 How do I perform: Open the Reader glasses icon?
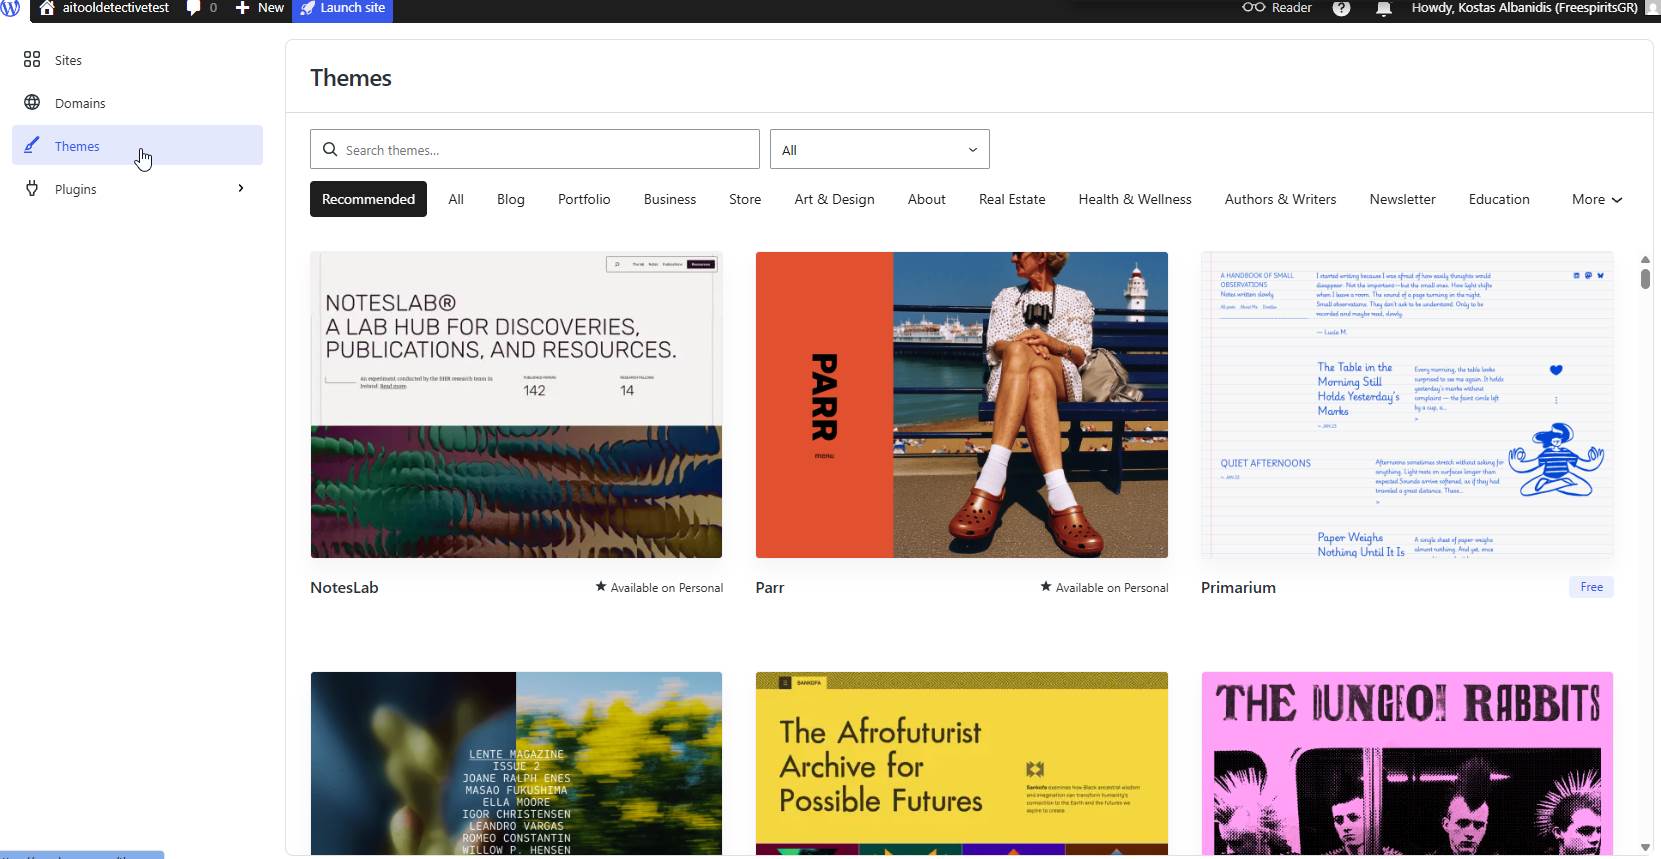[x=1253, y=8]
